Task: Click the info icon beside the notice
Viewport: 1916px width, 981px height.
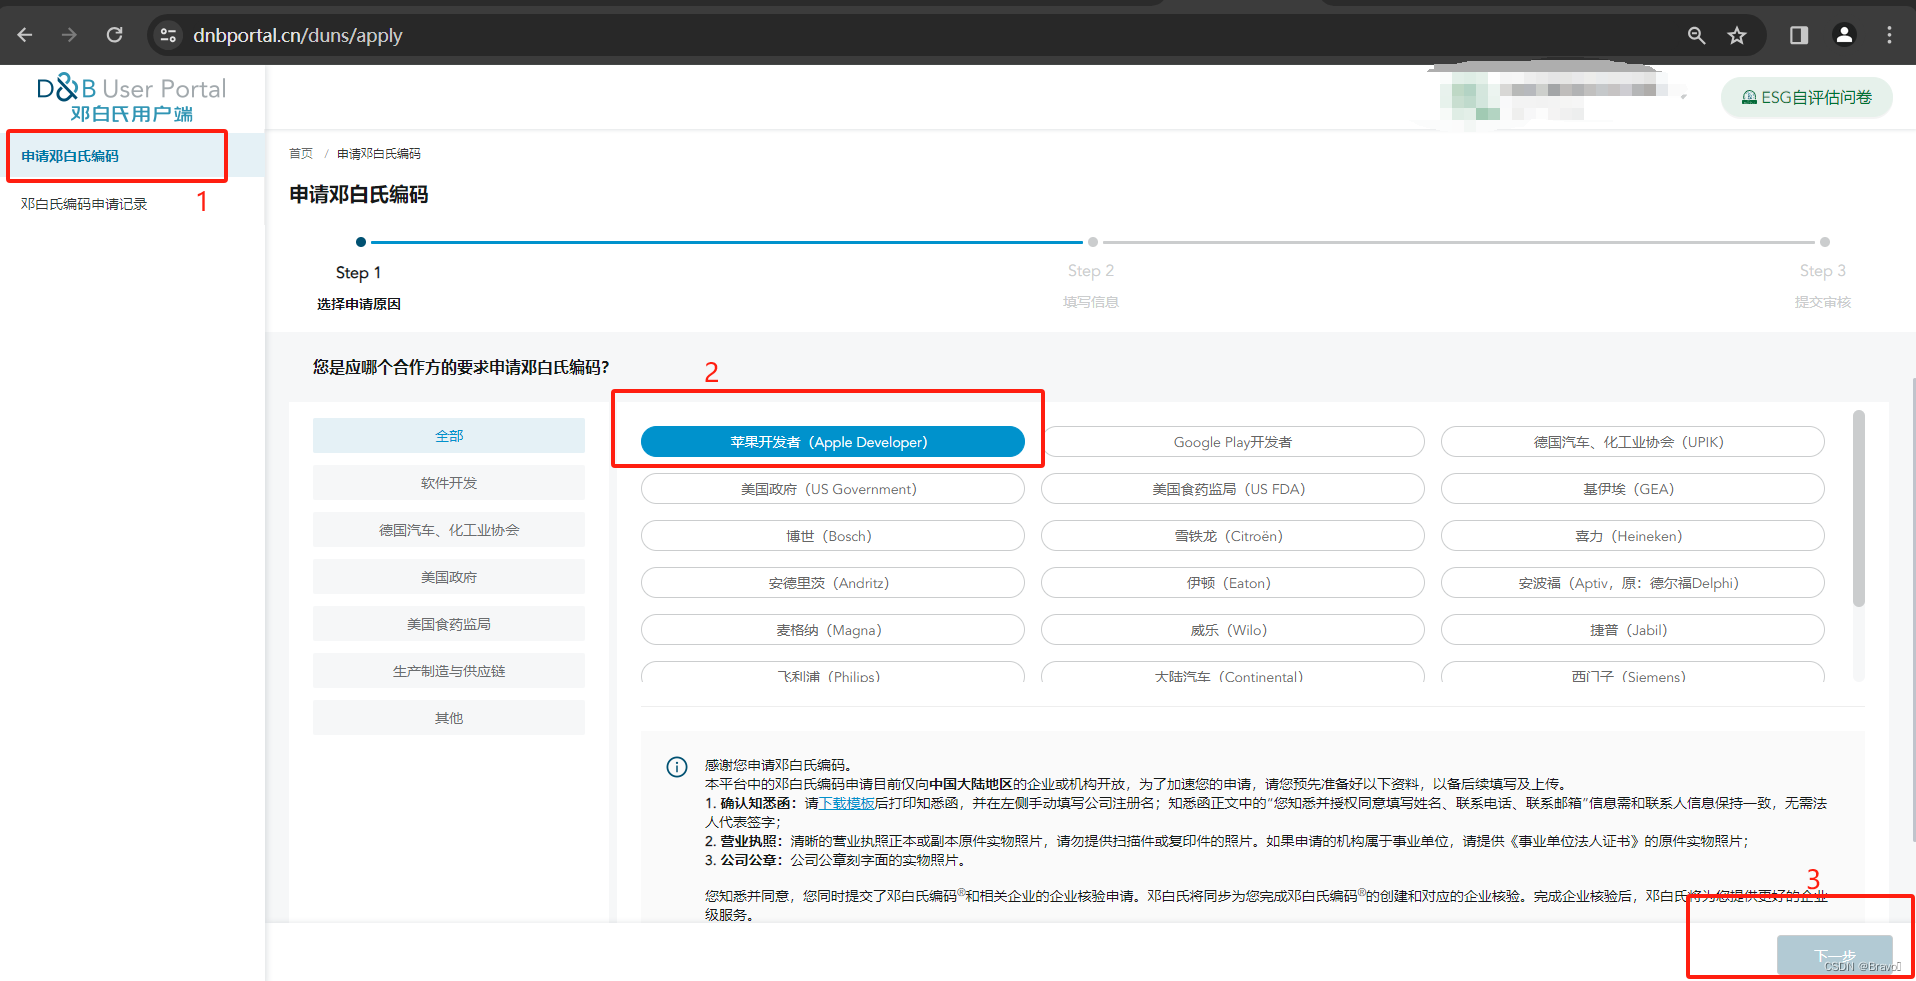Action: point(677,767)
